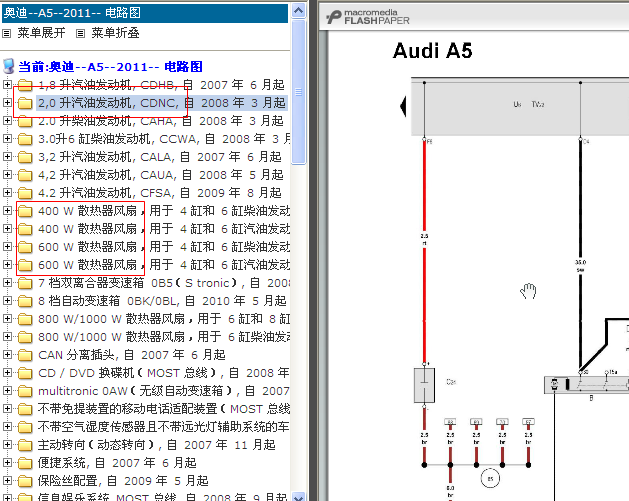
Task: Expand the 7 档双离合器变速箱 0B5 node
Action: (x=7, y=283)
